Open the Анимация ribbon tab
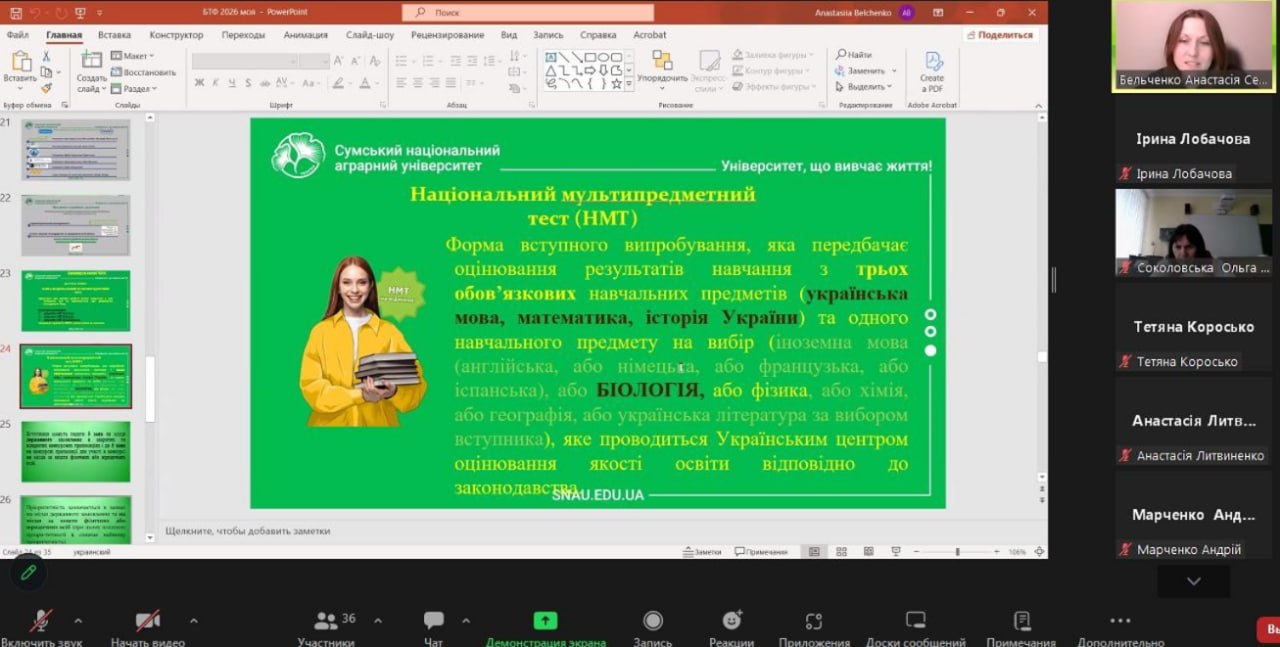The height and width of the screenshot is (647, 1280). click(305, 35)
